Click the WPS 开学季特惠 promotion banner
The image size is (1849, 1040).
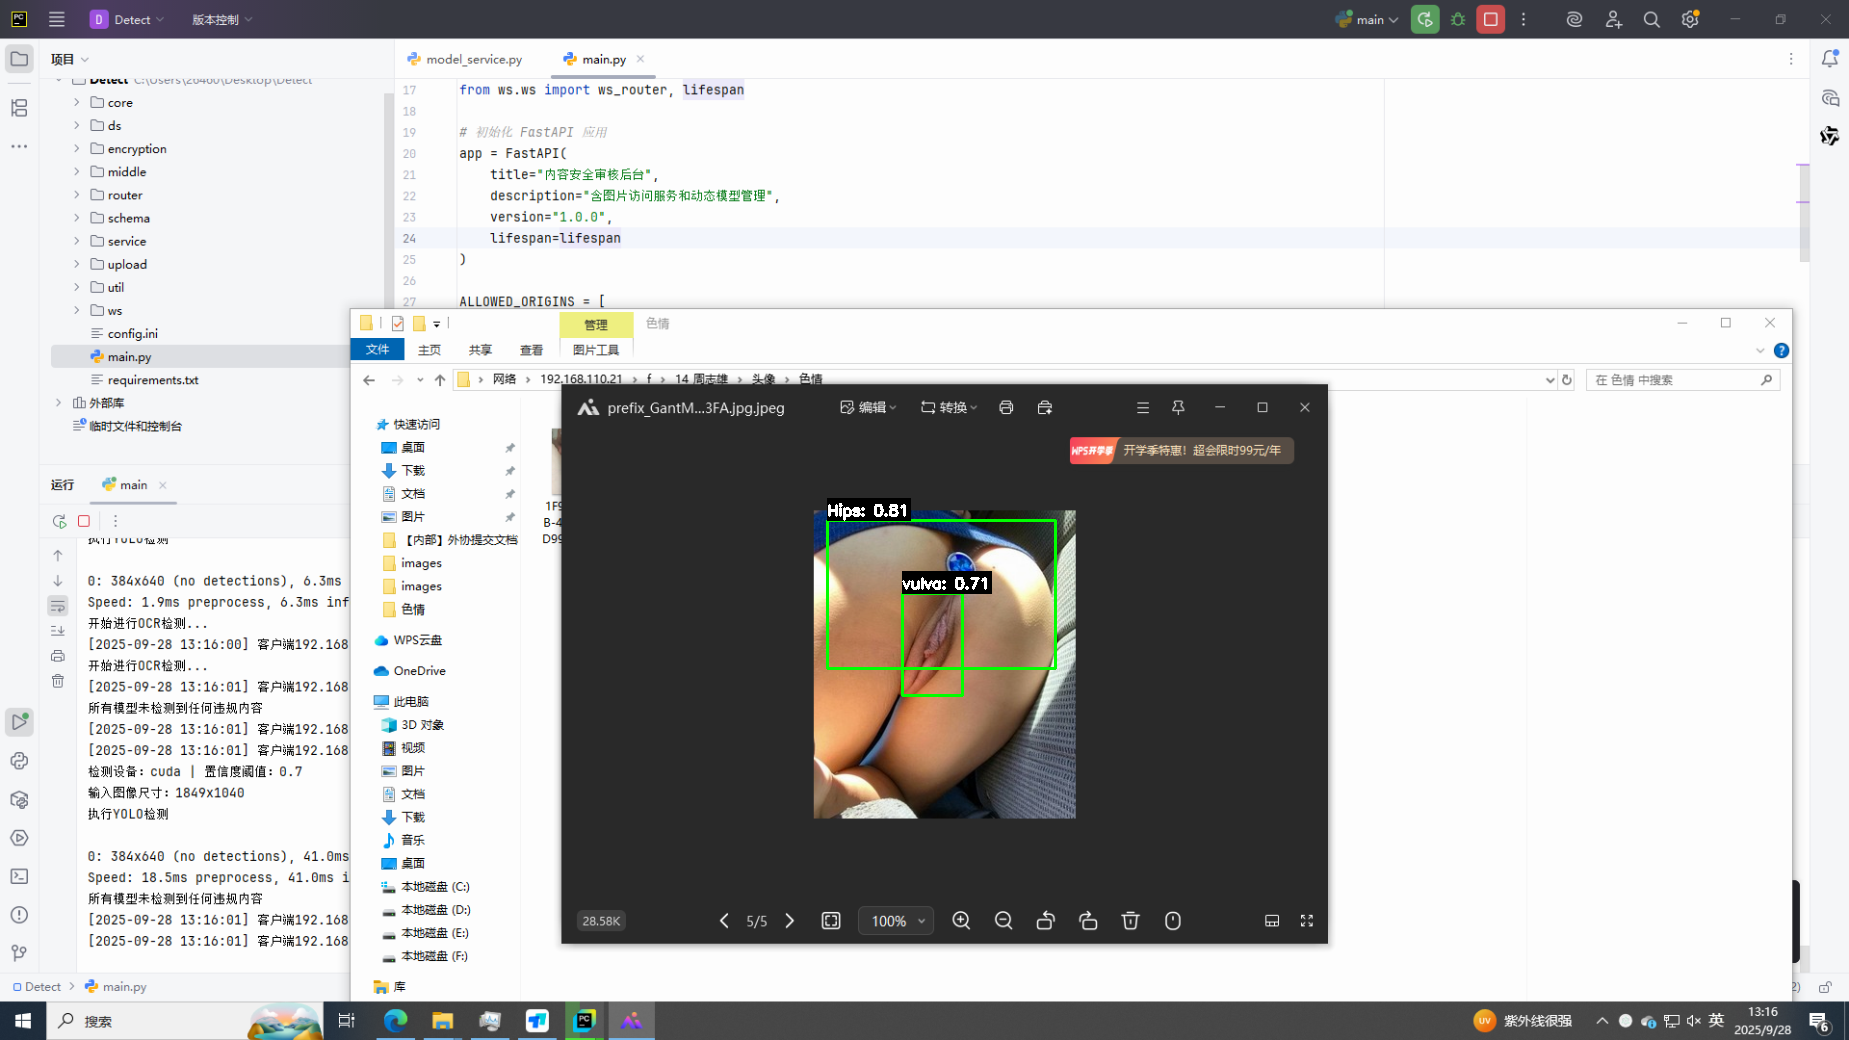(1181, 450)
